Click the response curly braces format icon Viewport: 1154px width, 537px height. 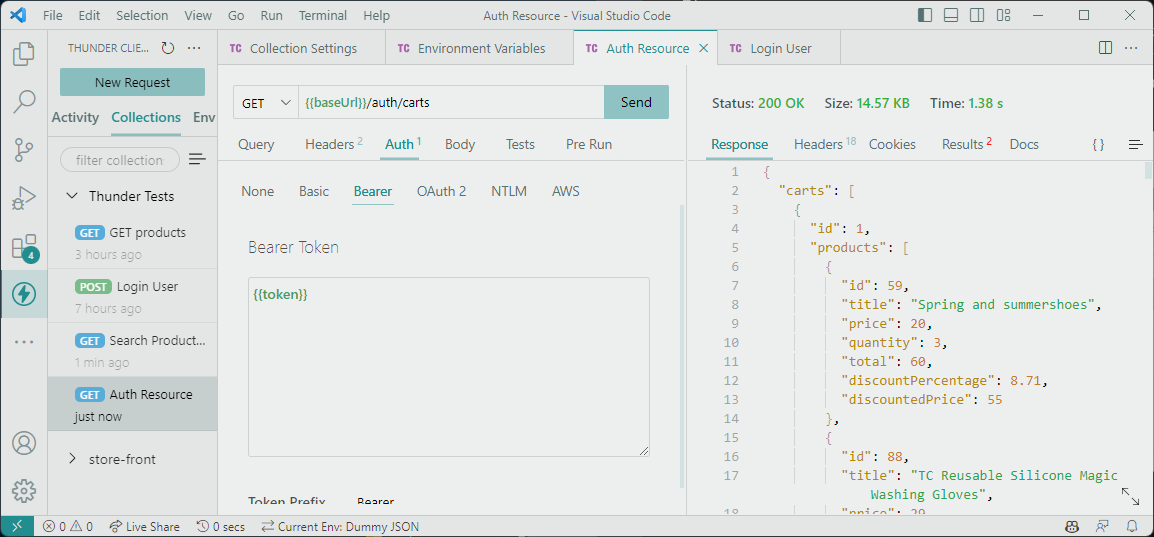[x=1098, y=145]
